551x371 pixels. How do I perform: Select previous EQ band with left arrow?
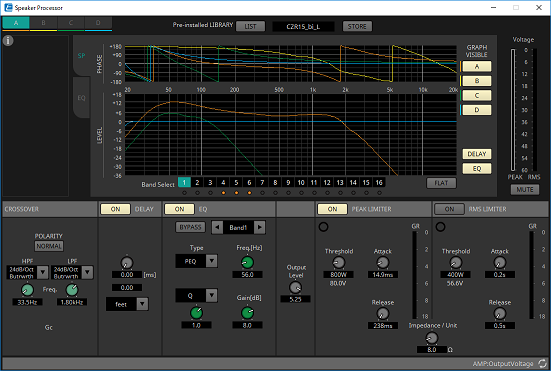[217, 227]
